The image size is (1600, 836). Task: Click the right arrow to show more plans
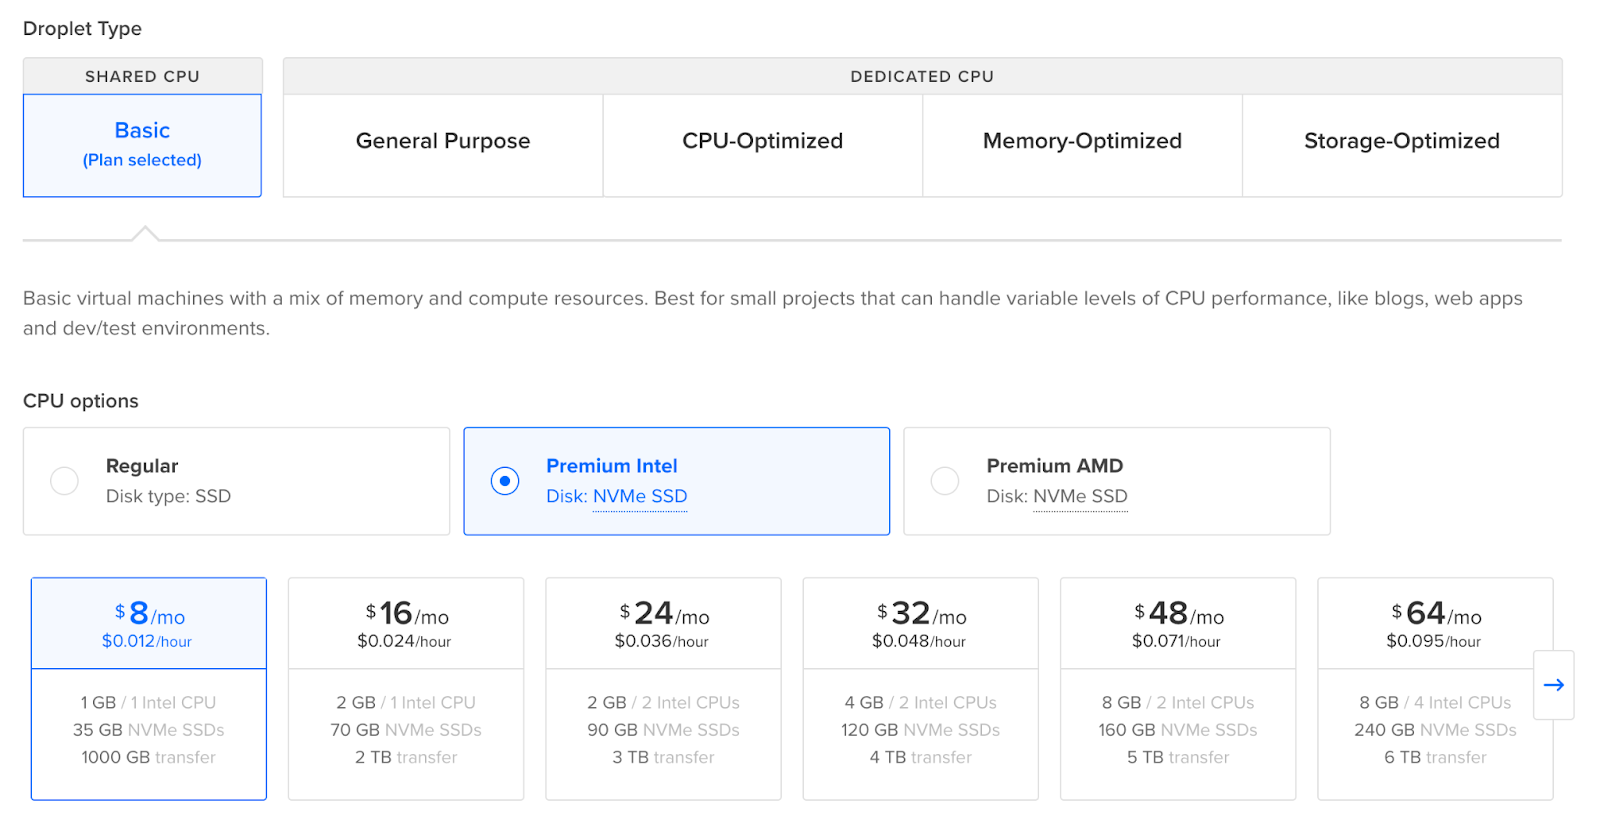point(1553,685)
